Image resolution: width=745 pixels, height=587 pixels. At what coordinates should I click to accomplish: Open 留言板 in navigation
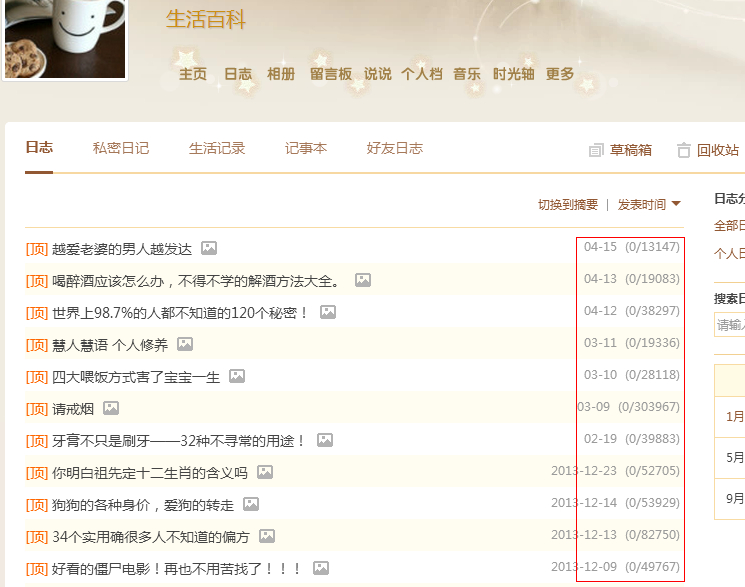[x=331, y=74]
